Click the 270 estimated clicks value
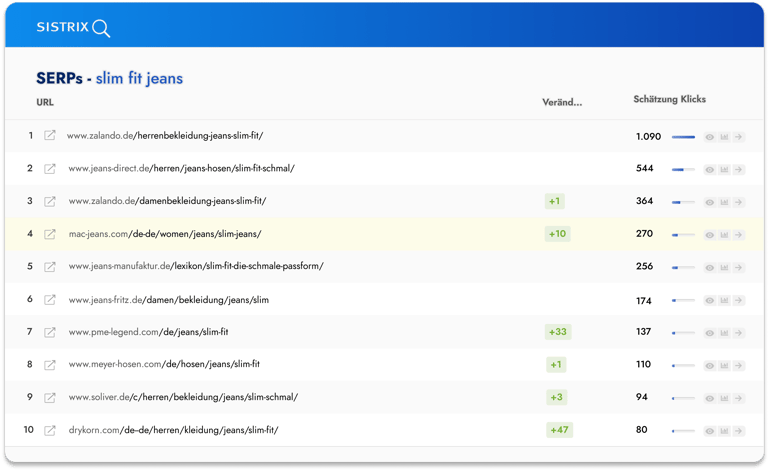Viewport: 768px width, 470px height. tap(645, 234)
